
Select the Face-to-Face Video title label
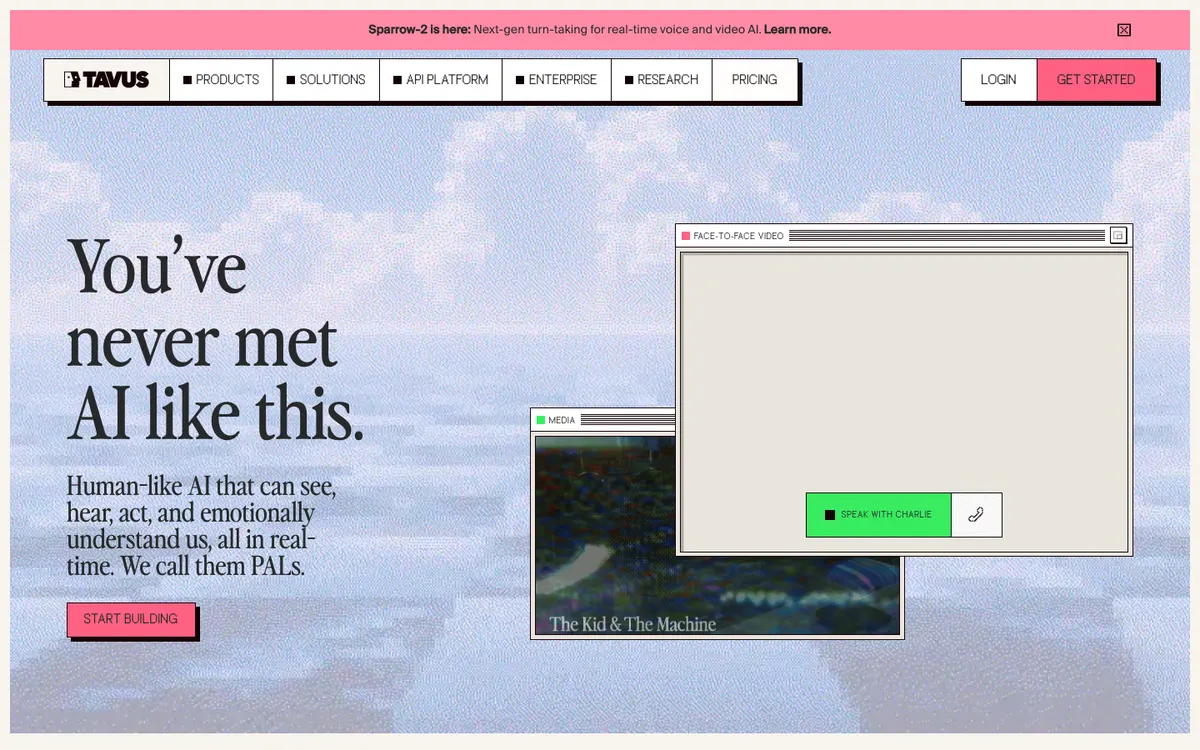click(738, 236)
